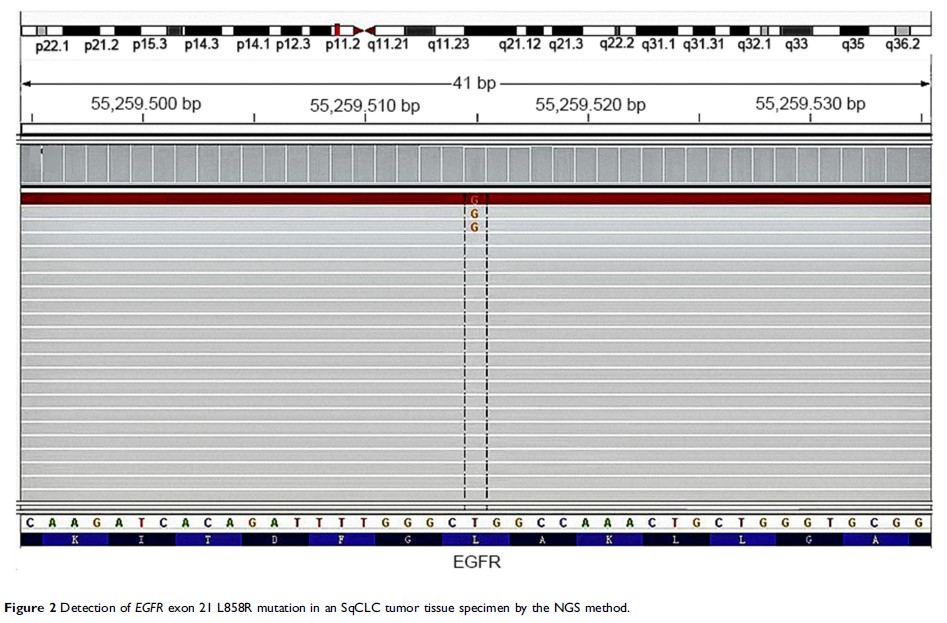The width and height of the screenshot is (947, 623).
Task: Select the amino acid block labeled F
Action: (x=340, y=540)
